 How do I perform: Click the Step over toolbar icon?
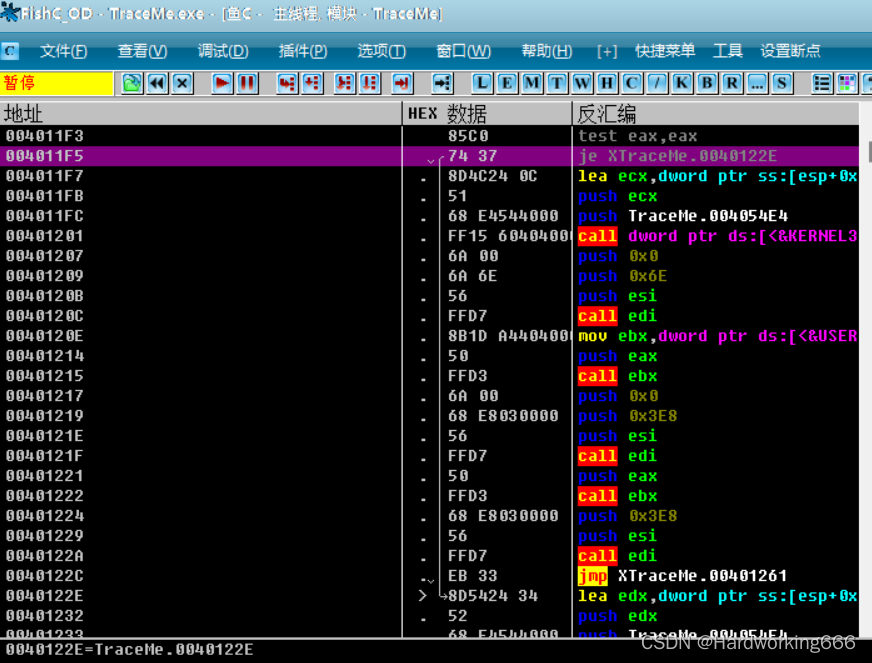pyautogui.click(x=312, y=83)
